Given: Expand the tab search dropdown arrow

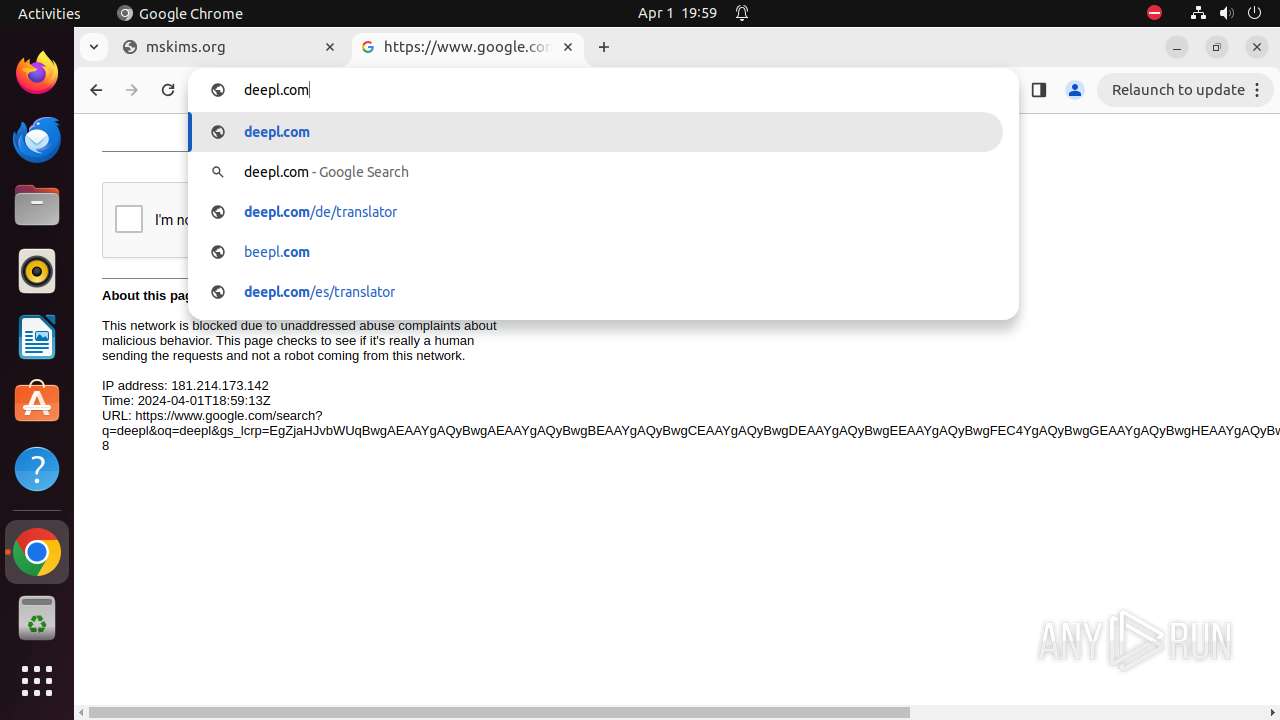Looking at the screenshot, I should (93, 47).
